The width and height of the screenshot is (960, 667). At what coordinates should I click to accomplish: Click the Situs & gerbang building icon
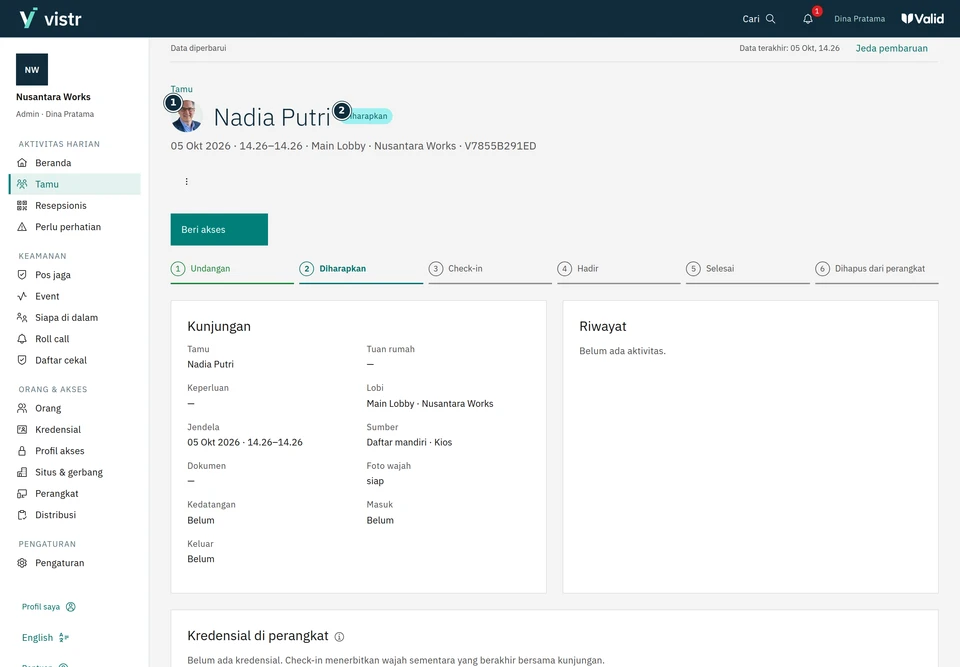pyautogui.click(x=22, y=472)
